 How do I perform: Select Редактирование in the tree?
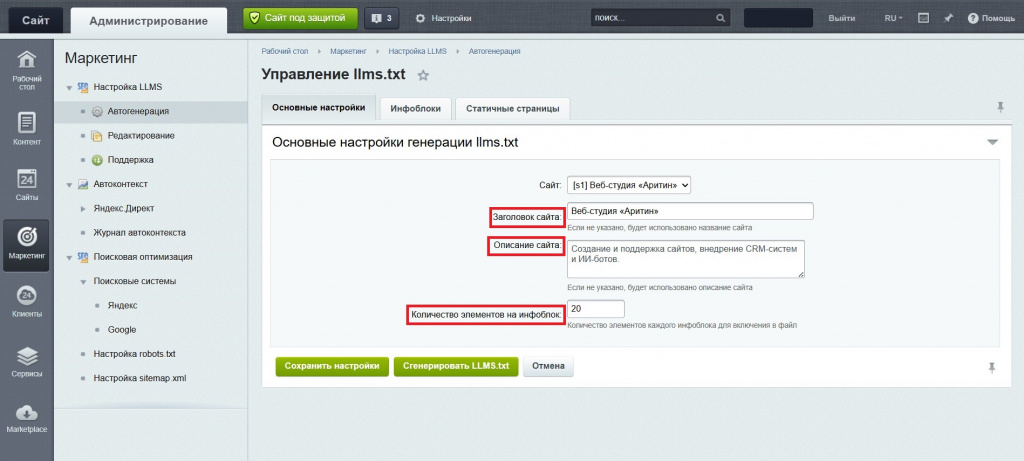(x=141, y=136)
